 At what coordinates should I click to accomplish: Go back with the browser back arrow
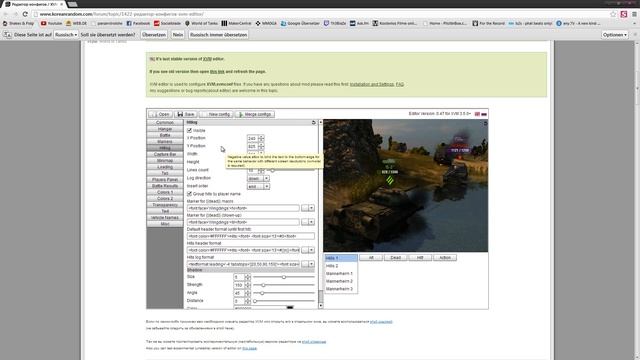click(6, 14)
